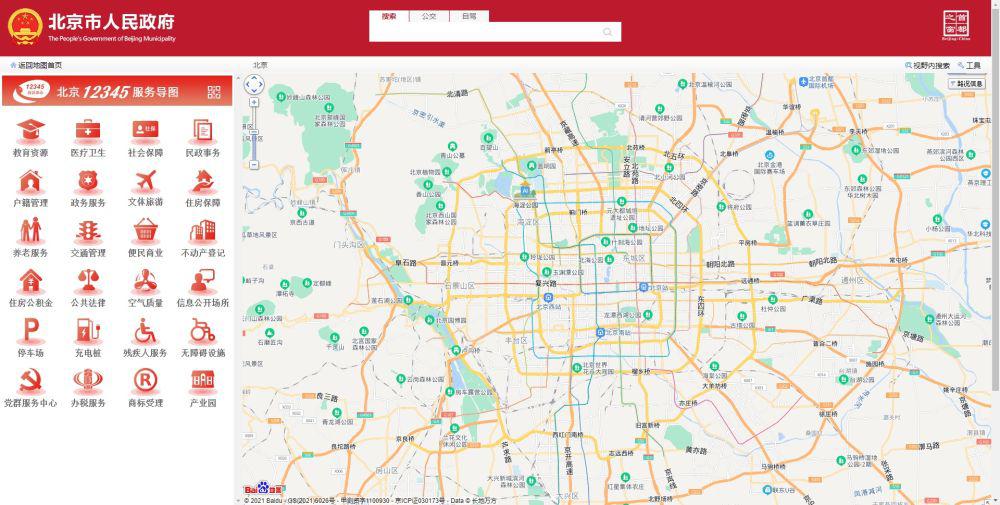Toggle the 路况信息 traffic conditions layer
This screenshot has height=505, width=1000.
(x=969, y=84)
